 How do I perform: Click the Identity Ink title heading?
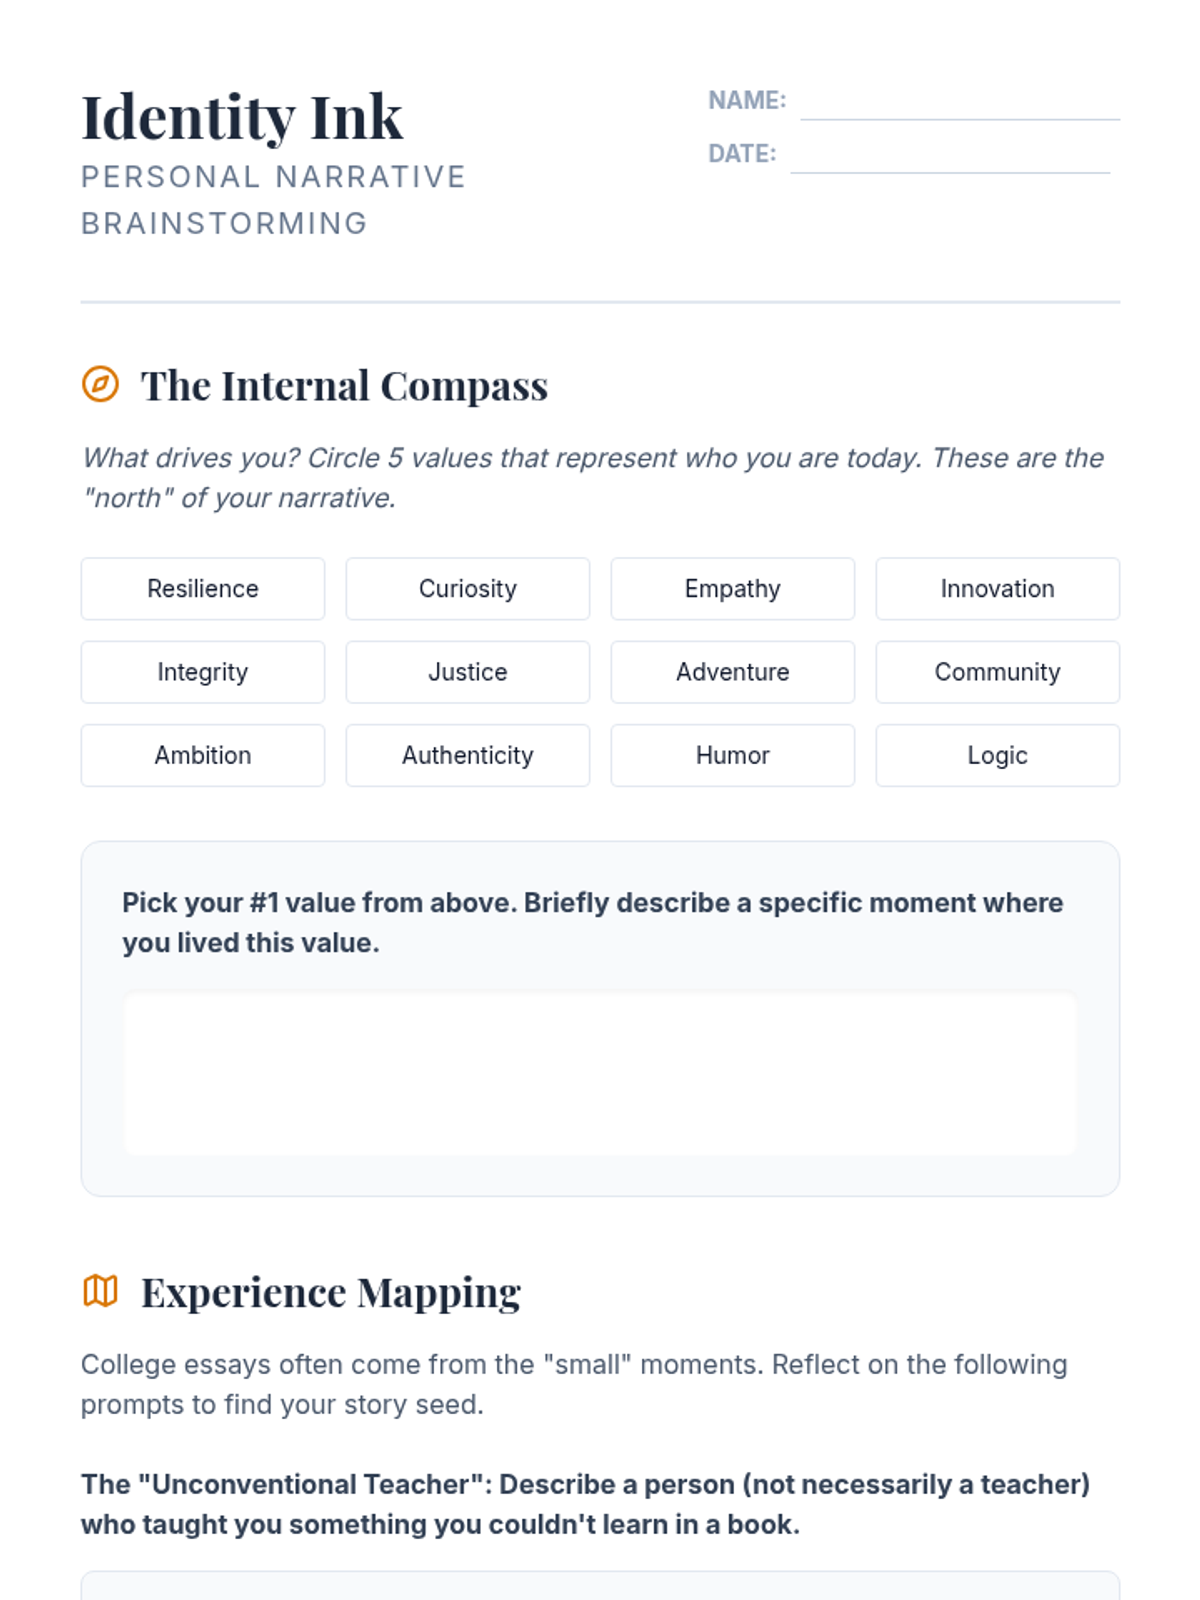(242, 117)
